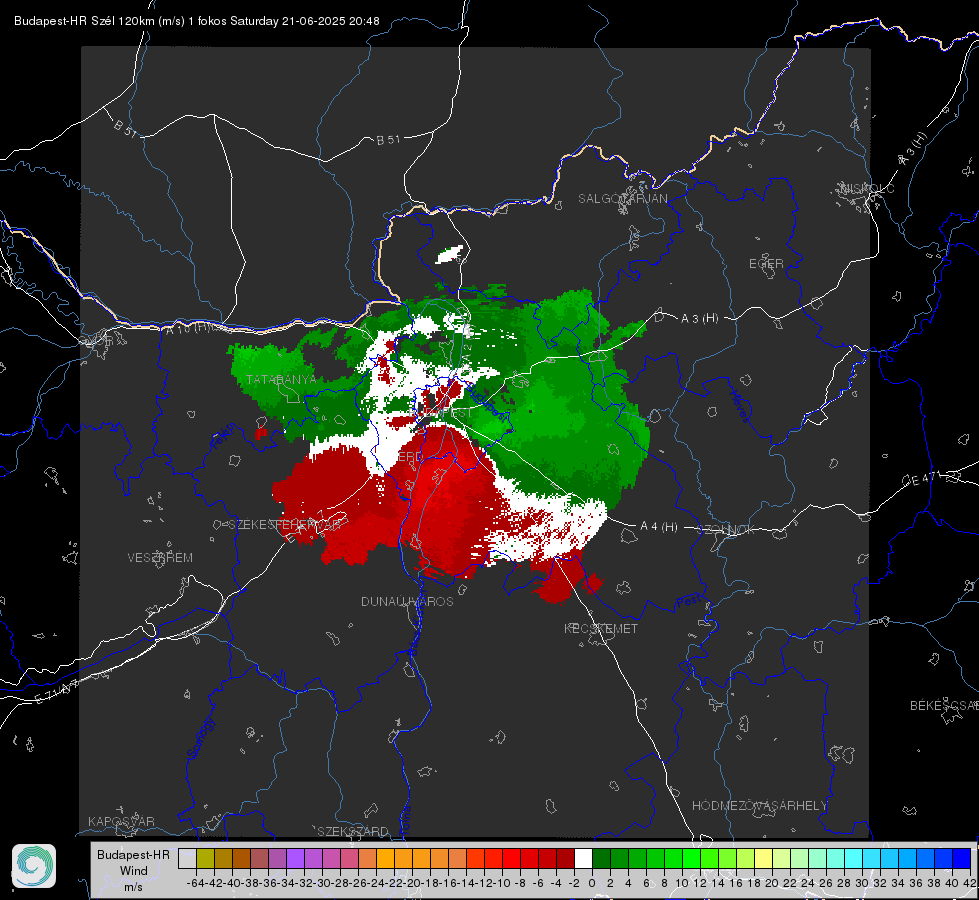Click the white swatch in wind legend
This screenshot has height=900, width=979.
583,859
